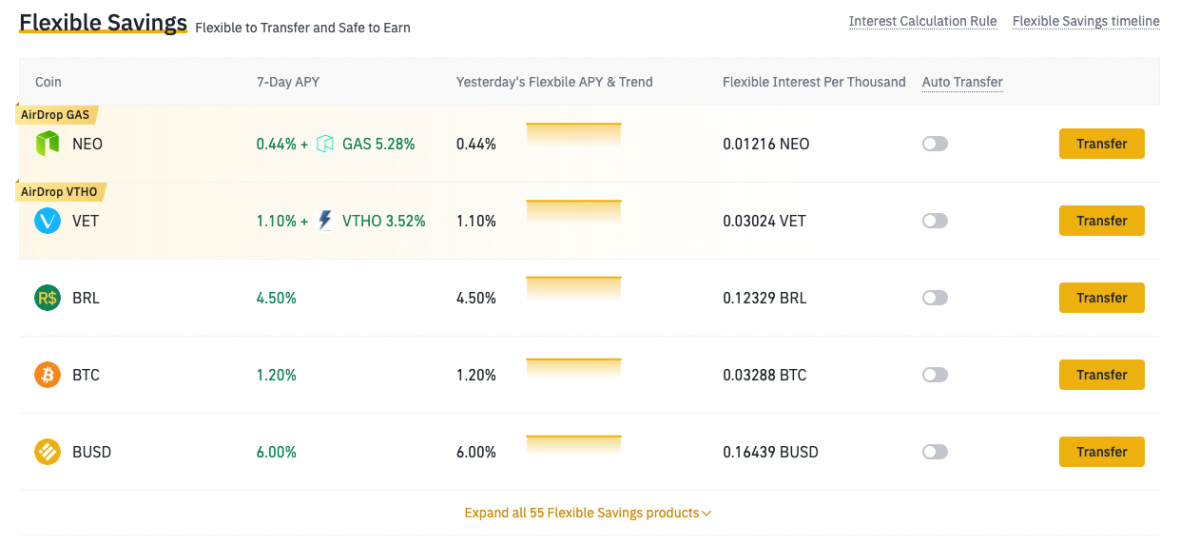Click the AirDrop VTHO badge
The width and height of the screenshot is (1200, 544).
coord(61,191)
